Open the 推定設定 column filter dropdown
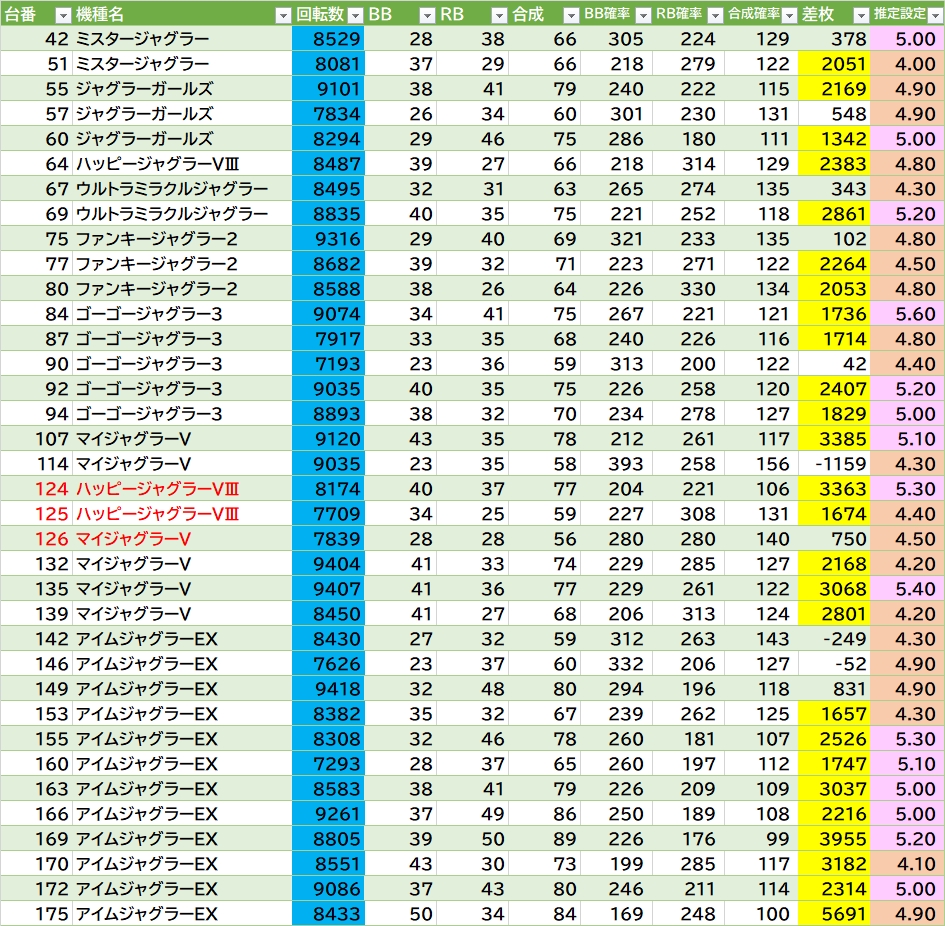This screenshot has width=945, height=926. (936, 16)
